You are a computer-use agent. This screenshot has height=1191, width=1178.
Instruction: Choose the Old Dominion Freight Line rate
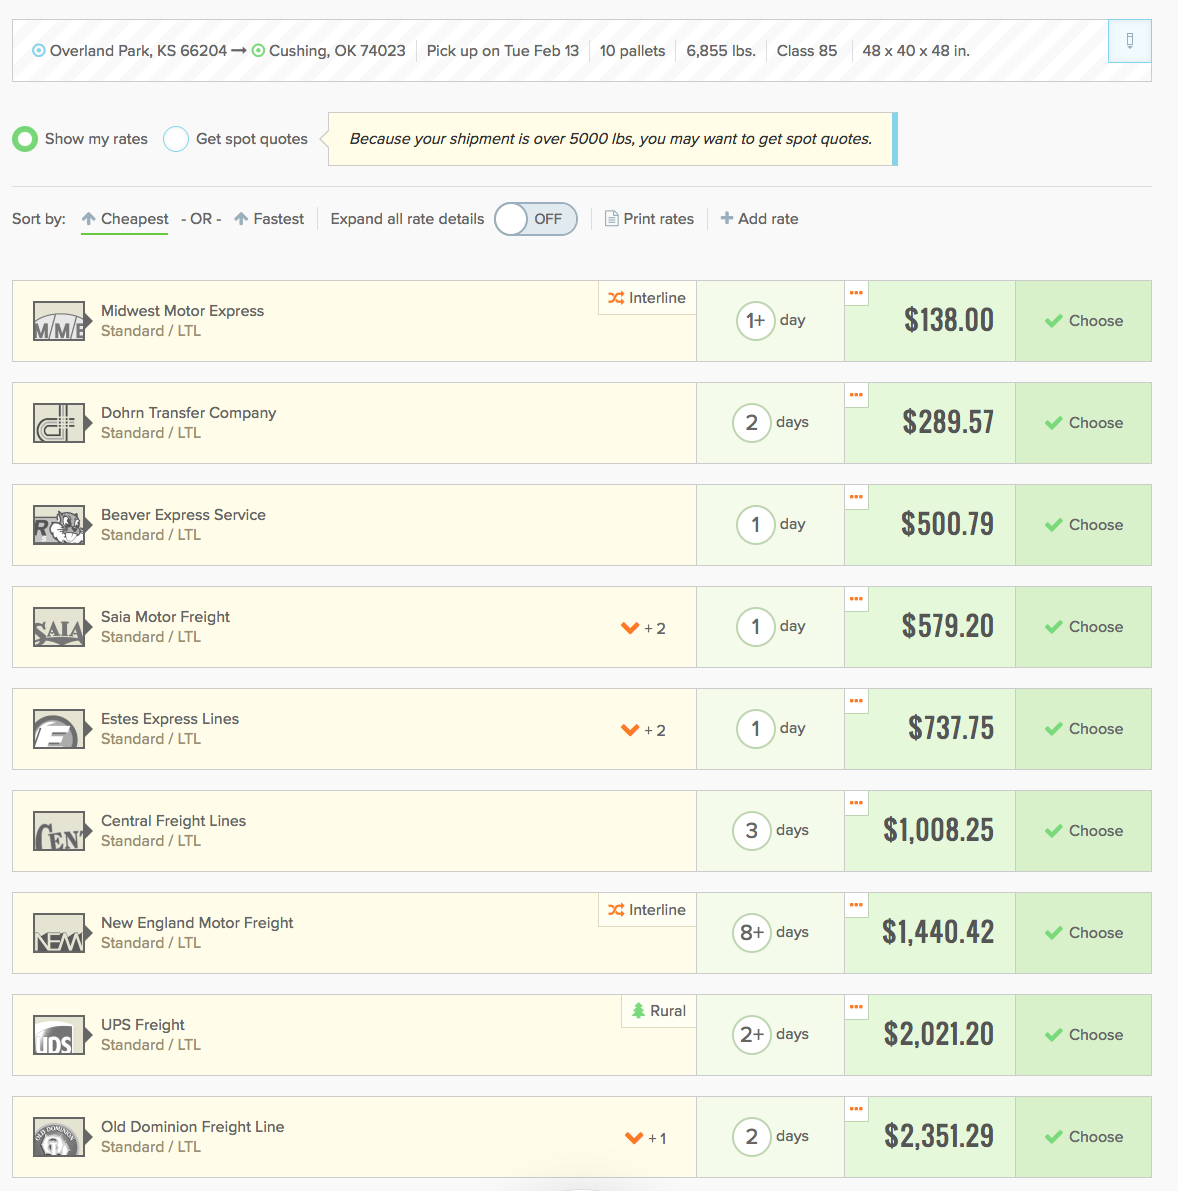(x=1083, y=1137)
